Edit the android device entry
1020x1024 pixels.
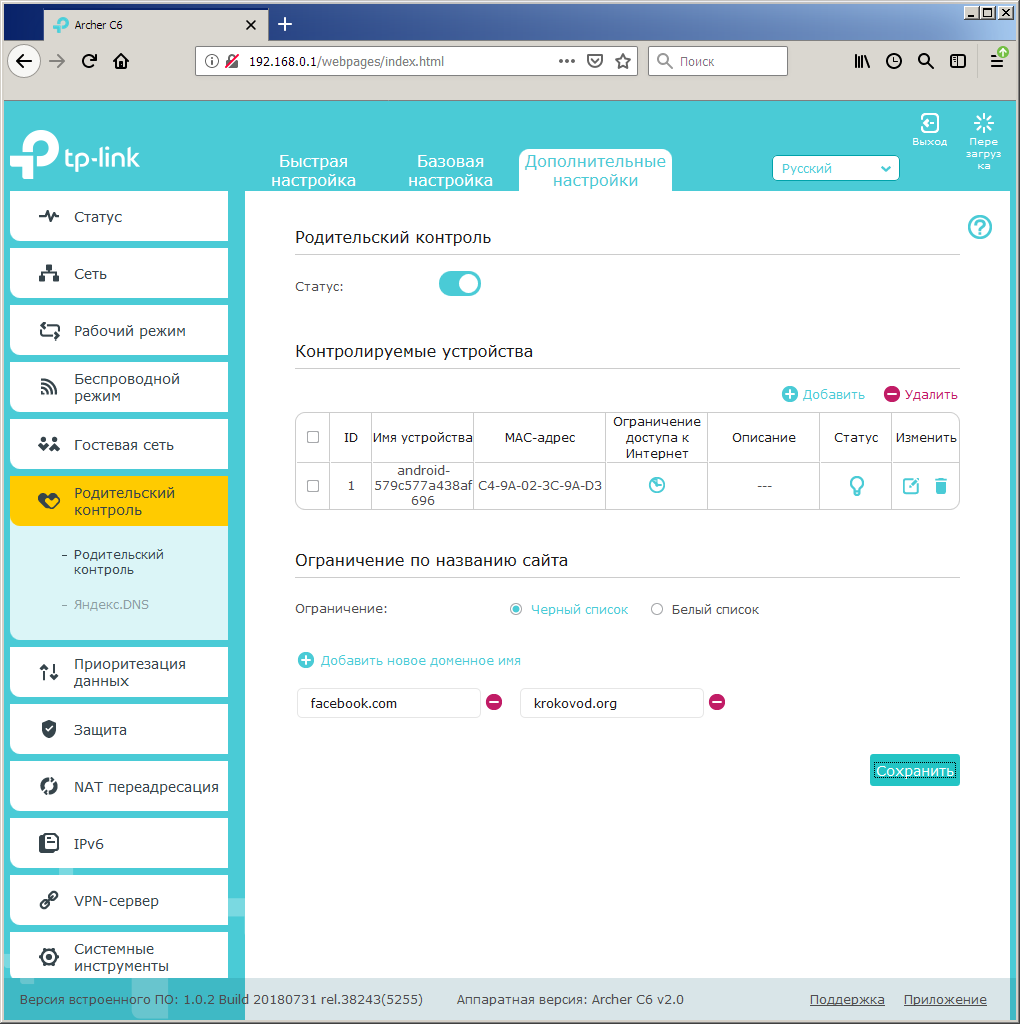(x=911, y=486)
